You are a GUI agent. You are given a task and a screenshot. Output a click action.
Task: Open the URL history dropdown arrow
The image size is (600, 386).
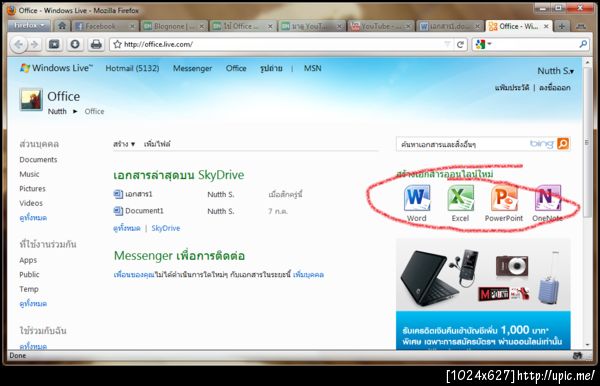447,44
